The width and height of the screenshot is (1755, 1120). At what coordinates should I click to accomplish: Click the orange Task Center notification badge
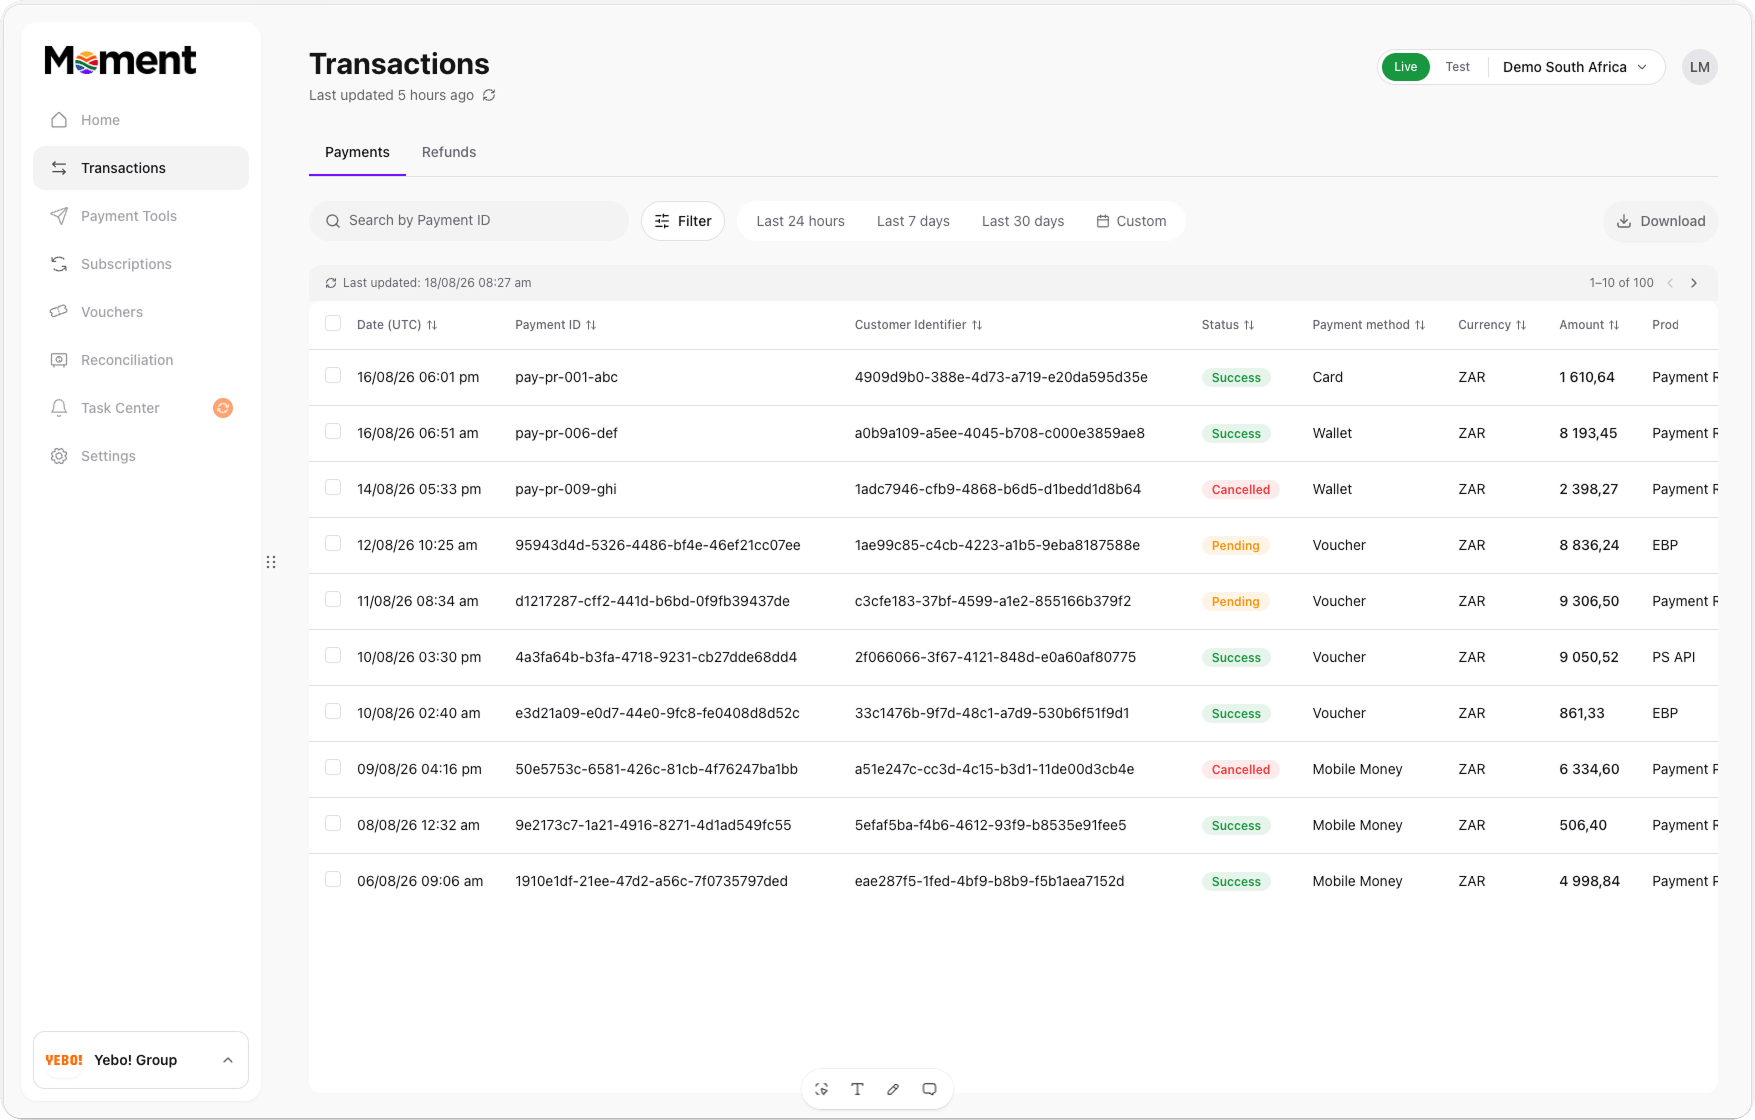point(223,408)
